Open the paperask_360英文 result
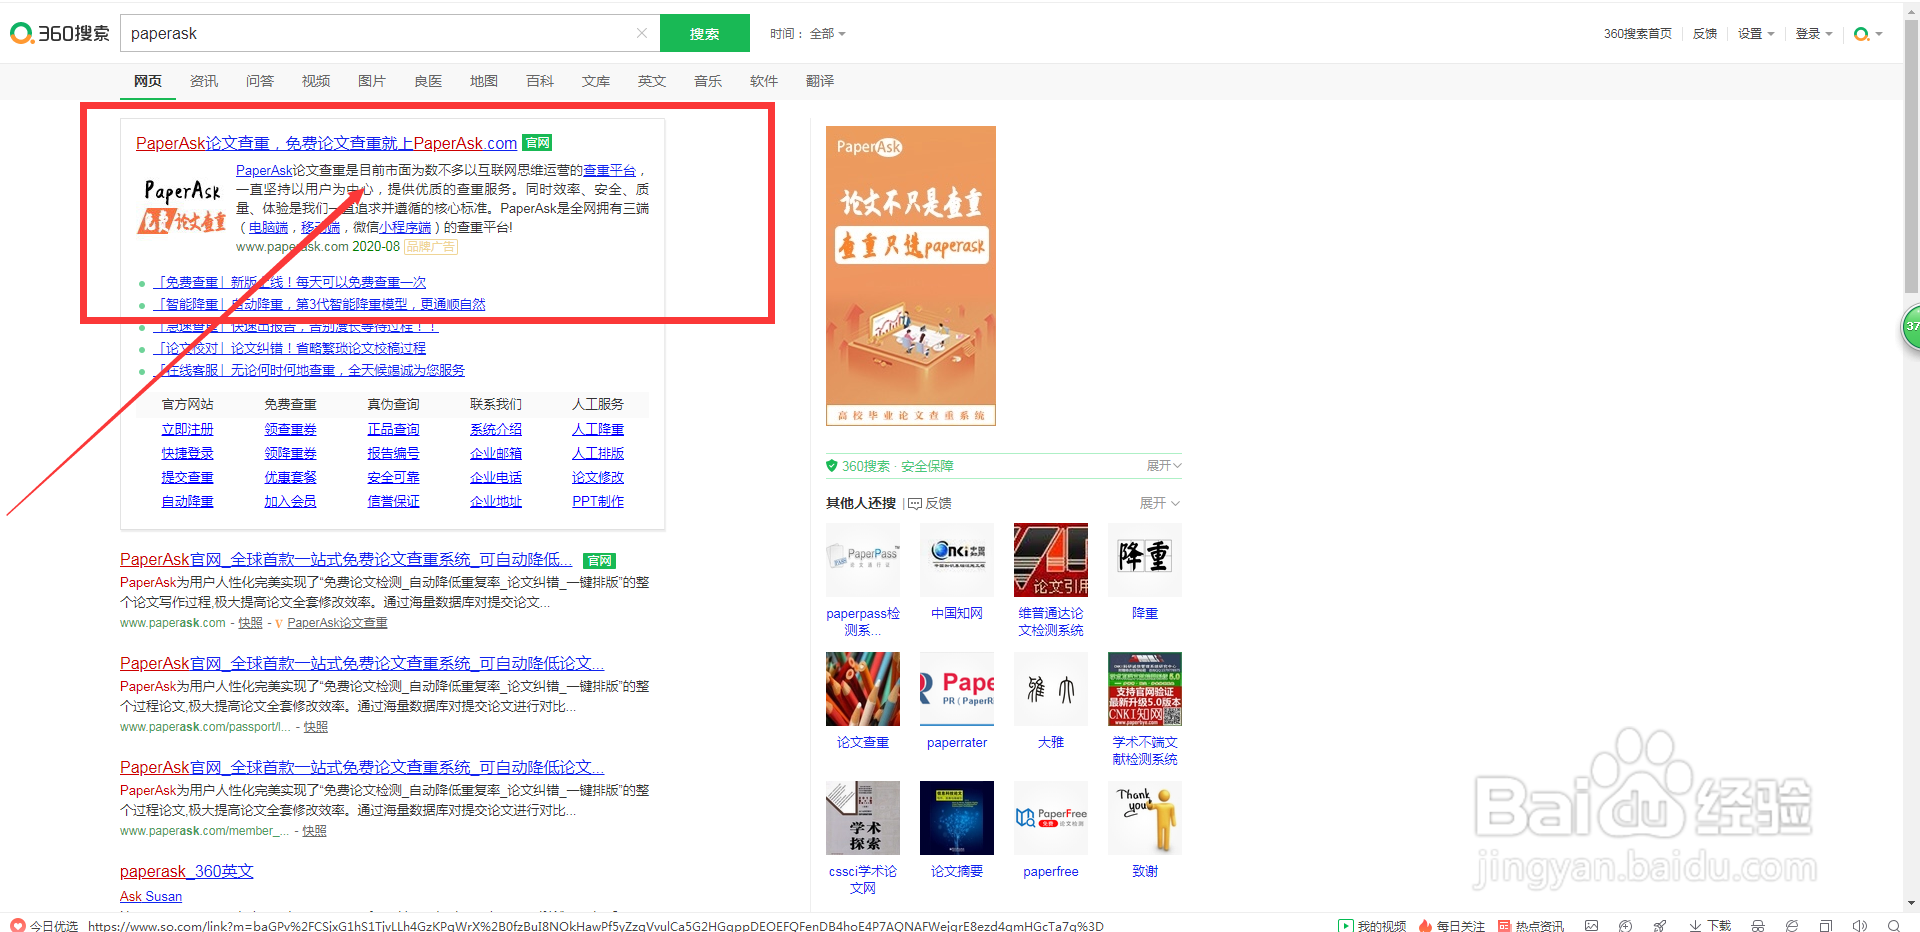This screenshot has width=1920, height=932. [187, 871]
